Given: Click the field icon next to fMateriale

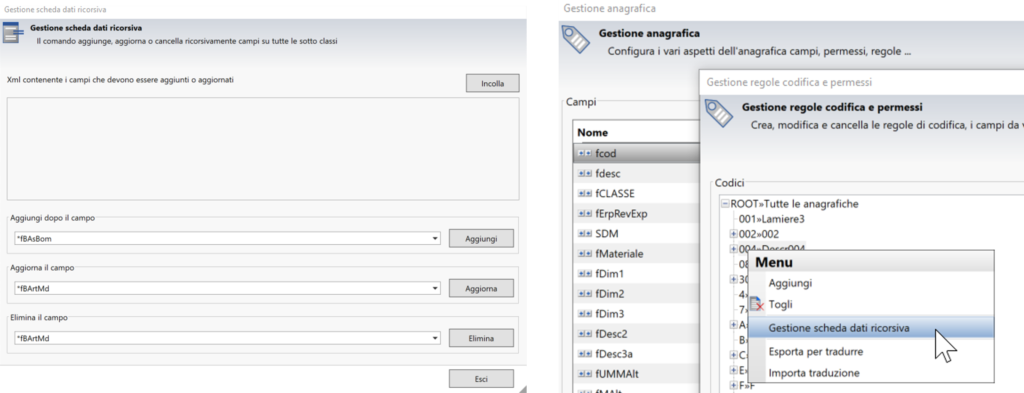Looking at the screenshot, I should click(x=584, y=253).
